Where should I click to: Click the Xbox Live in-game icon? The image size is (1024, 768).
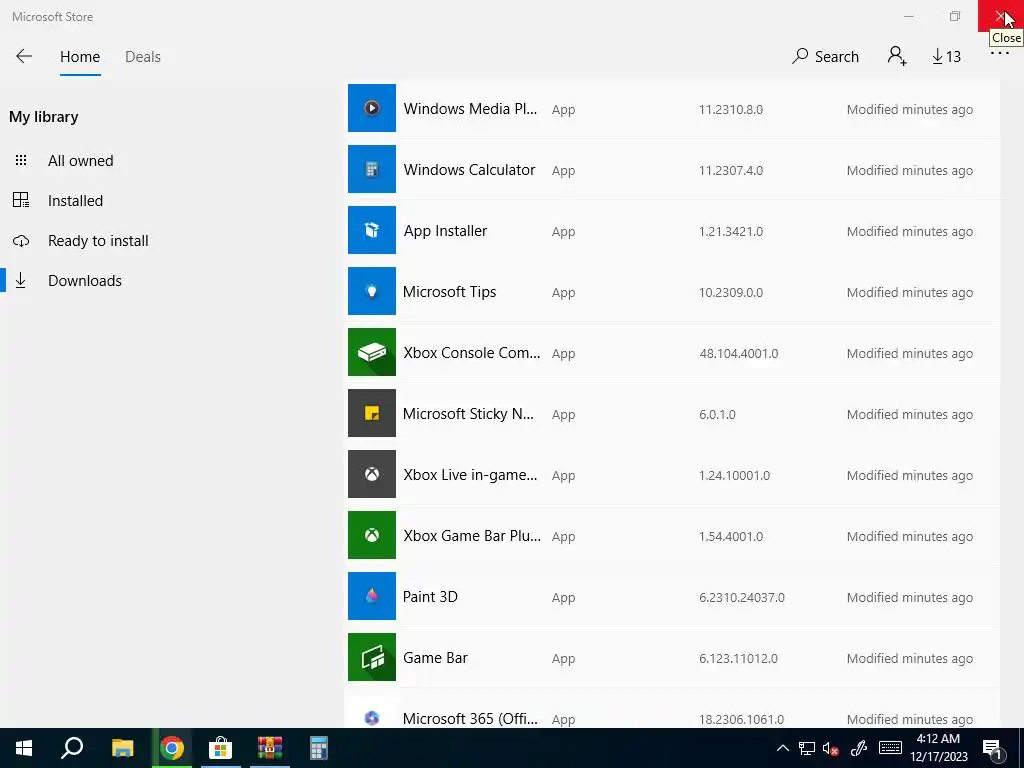click(x=372, y=474)
